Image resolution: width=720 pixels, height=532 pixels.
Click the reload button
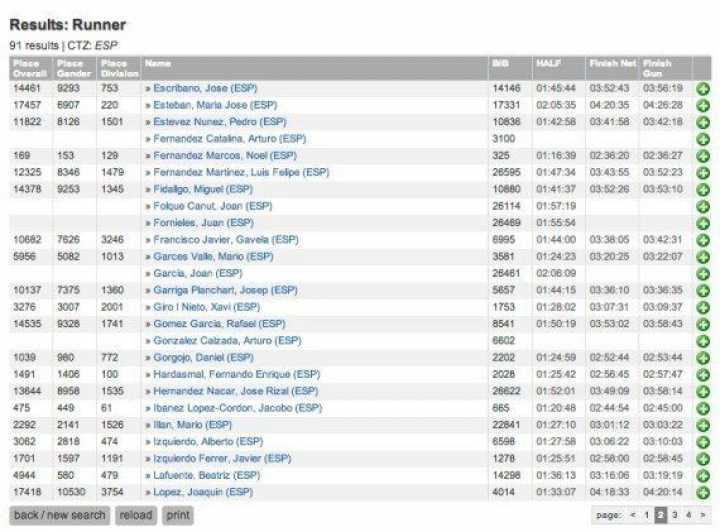[x=135, y=515]
